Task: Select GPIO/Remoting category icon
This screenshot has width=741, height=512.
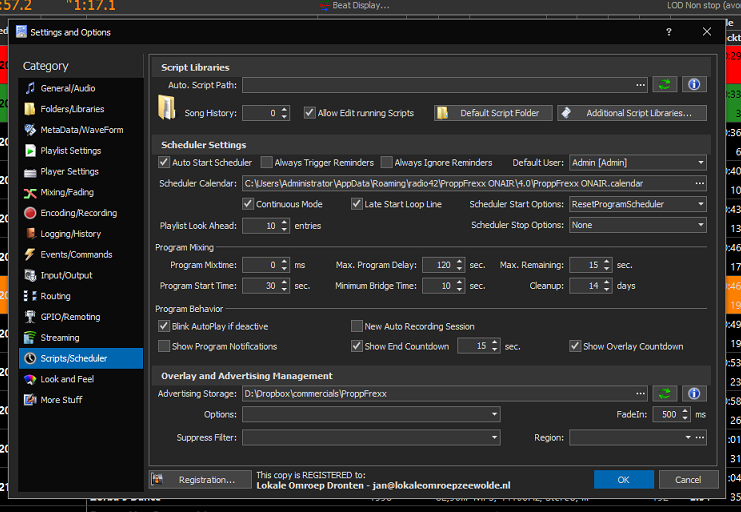Action: pyautogui.click(x=30, y=317)
